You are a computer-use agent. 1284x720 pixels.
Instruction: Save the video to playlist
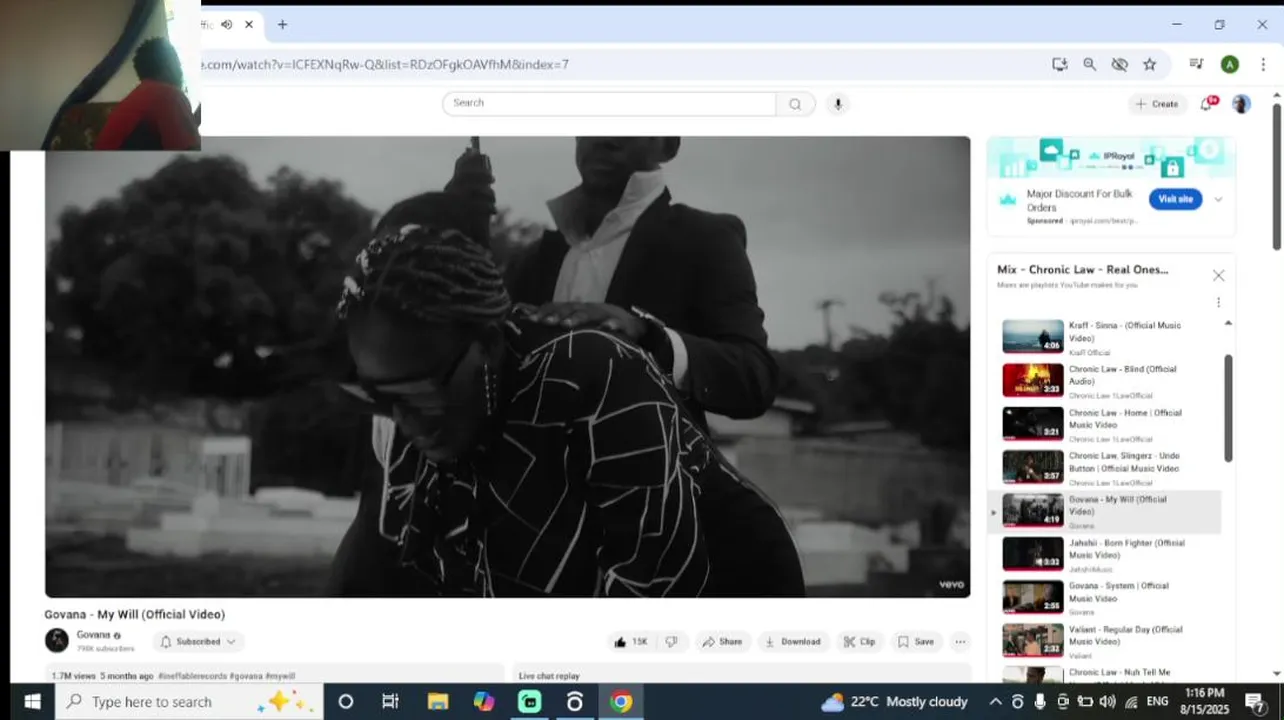tap(916, 642)
